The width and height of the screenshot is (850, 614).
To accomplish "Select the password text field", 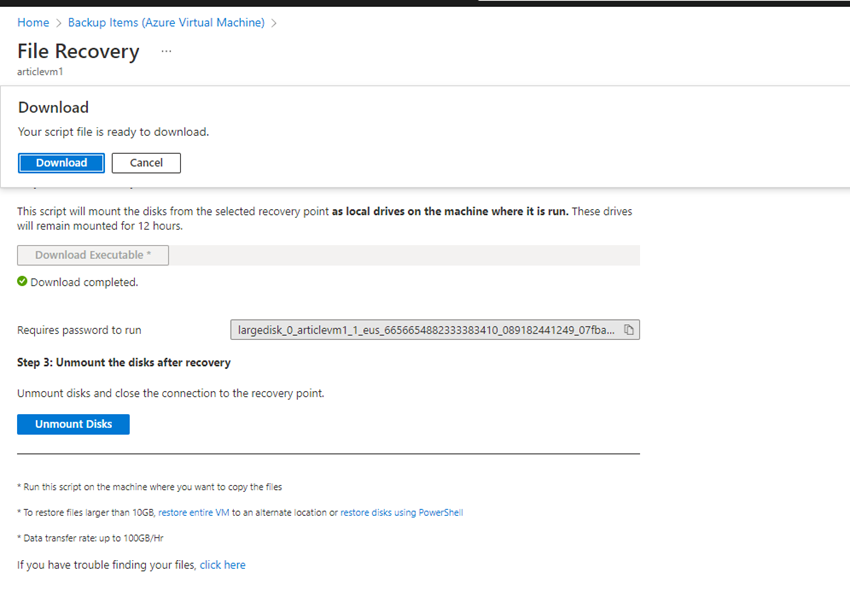I will 425,330.
